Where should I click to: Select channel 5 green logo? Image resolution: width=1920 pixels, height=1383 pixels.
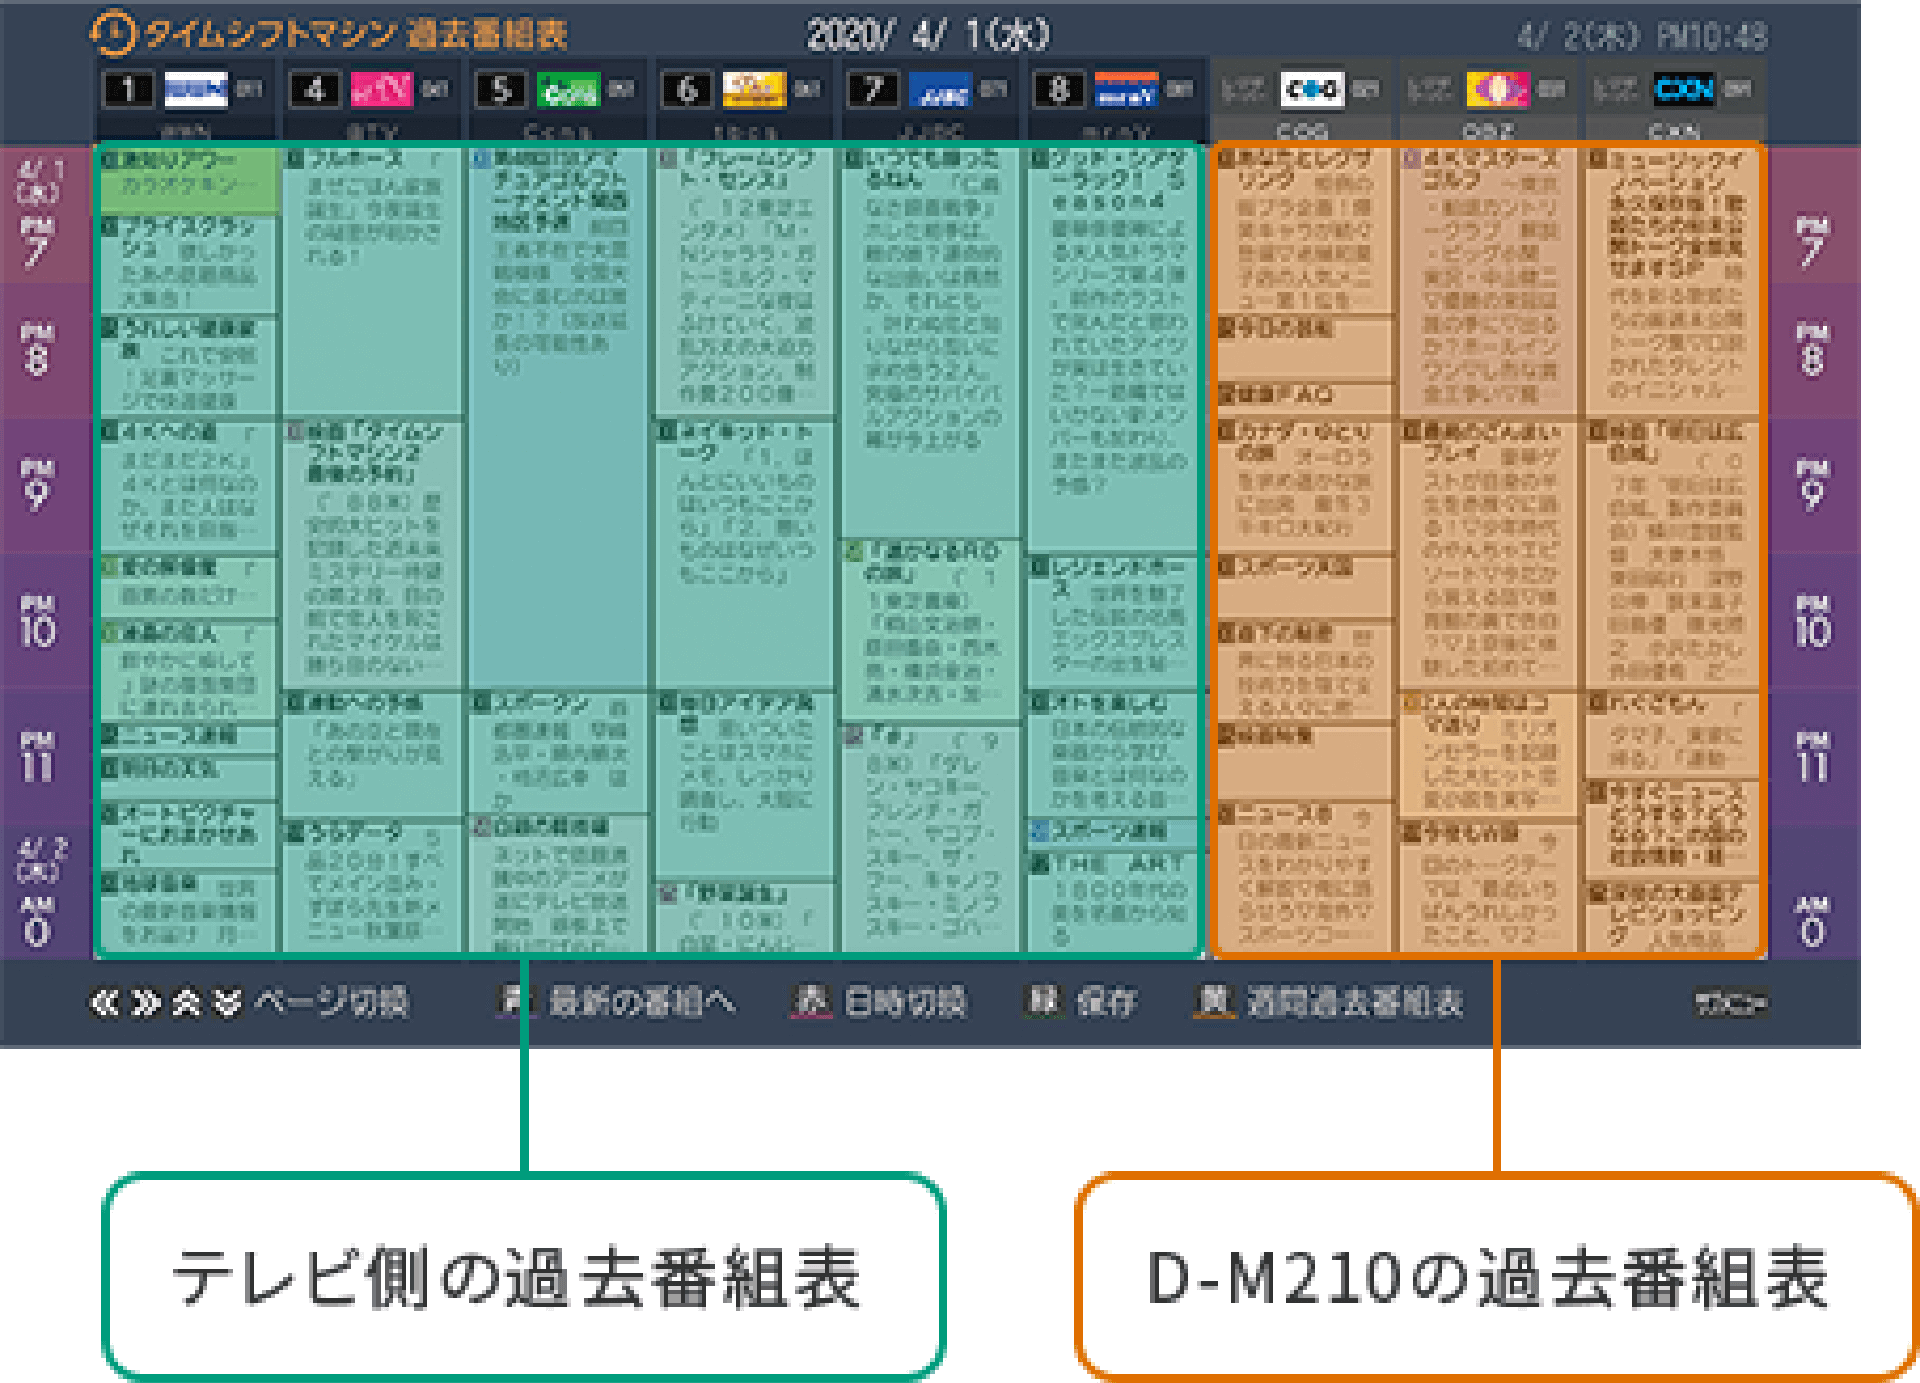tap(568, 90)
